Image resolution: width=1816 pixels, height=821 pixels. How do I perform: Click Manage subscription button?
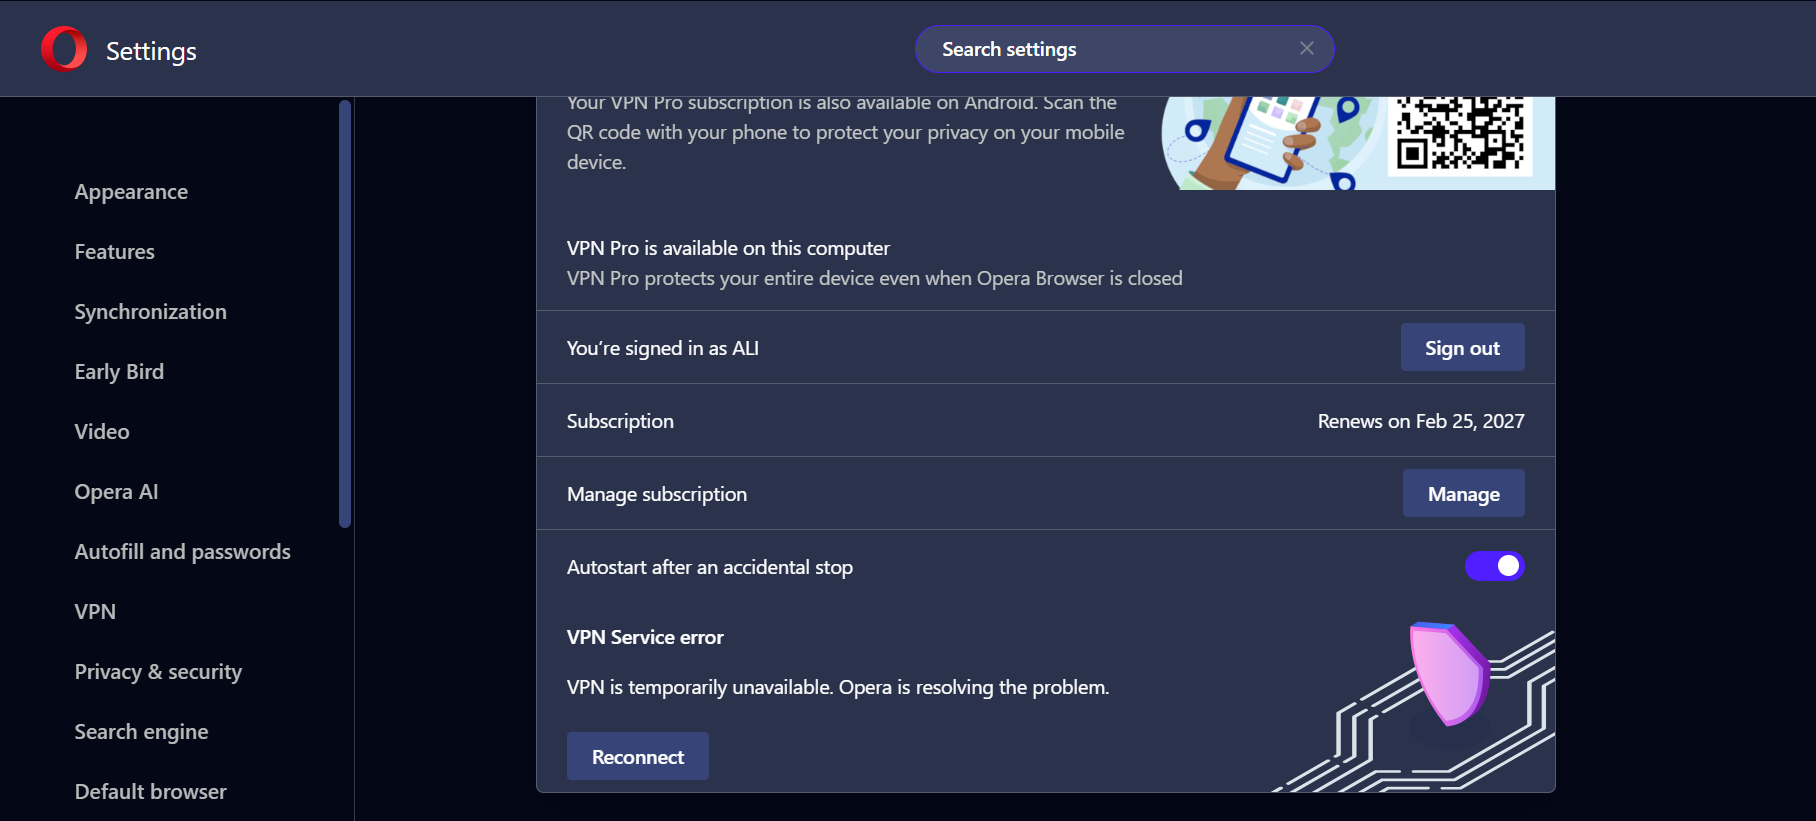1463,493
